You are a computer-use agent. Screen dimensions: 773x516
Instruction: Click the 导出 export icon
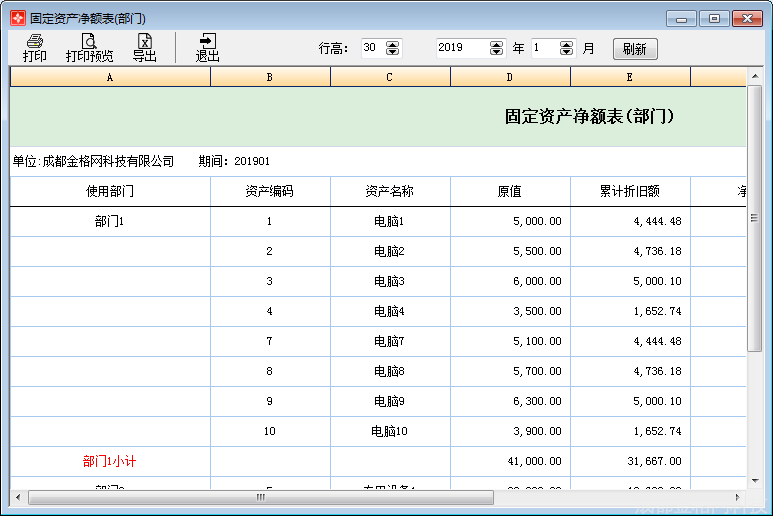coord(145,47)
